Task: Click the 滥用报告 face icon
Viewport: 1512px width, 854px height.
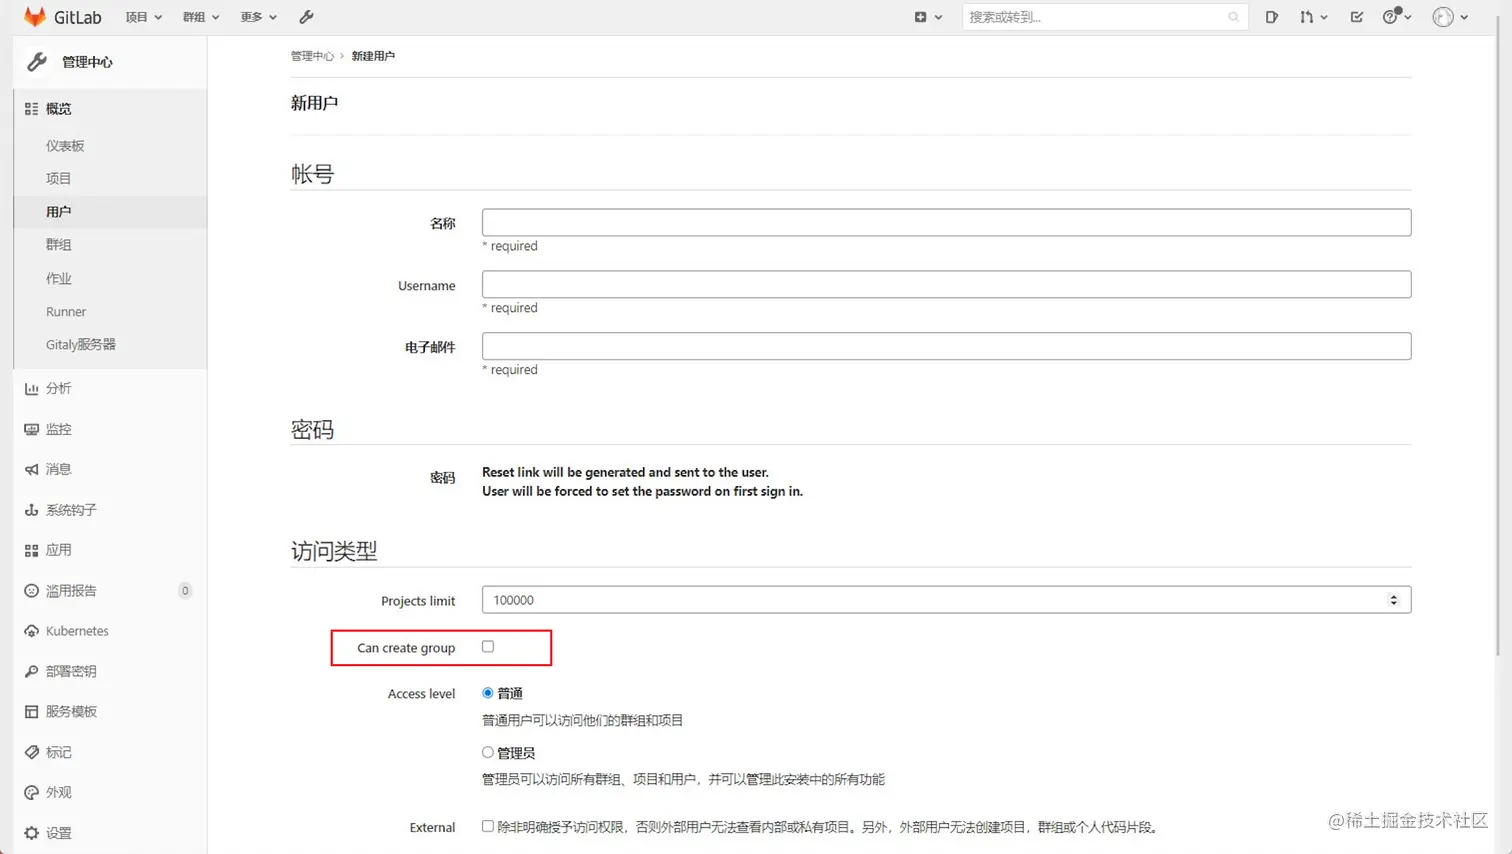Action: pos(31,591)
